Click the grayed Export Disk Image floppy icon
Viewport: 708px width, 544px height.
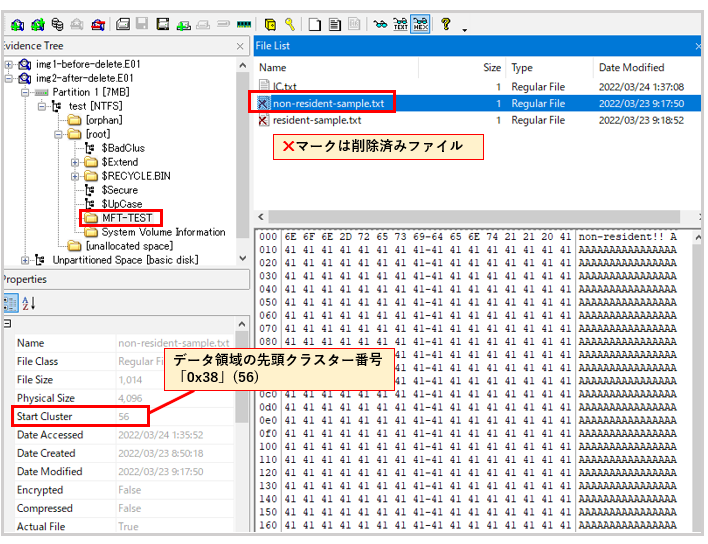point(142,24)
